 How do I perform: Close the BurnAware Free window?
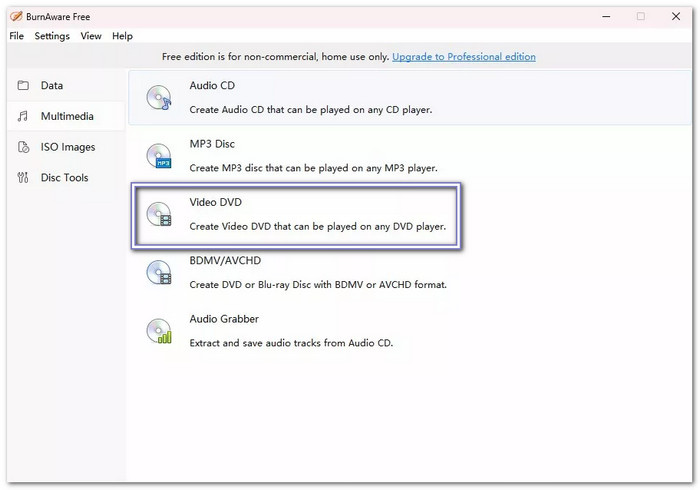point(676,17)
